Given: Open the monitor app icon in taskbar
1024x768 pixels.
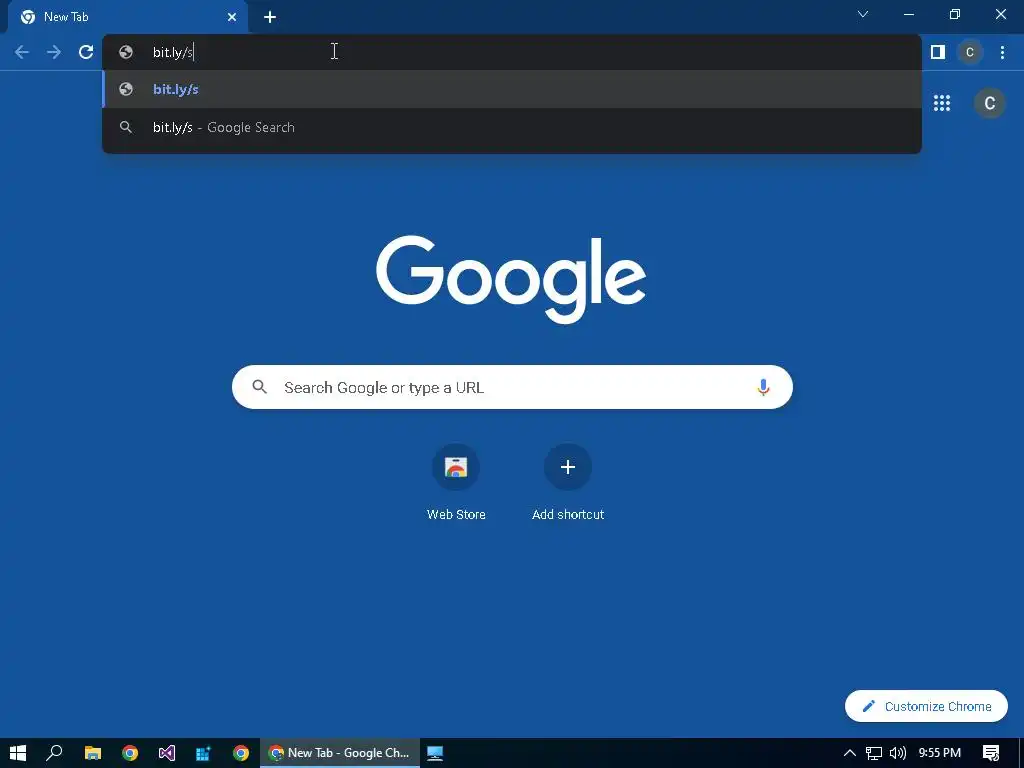Looking at the screenshot, I should [x=435, y=753].
